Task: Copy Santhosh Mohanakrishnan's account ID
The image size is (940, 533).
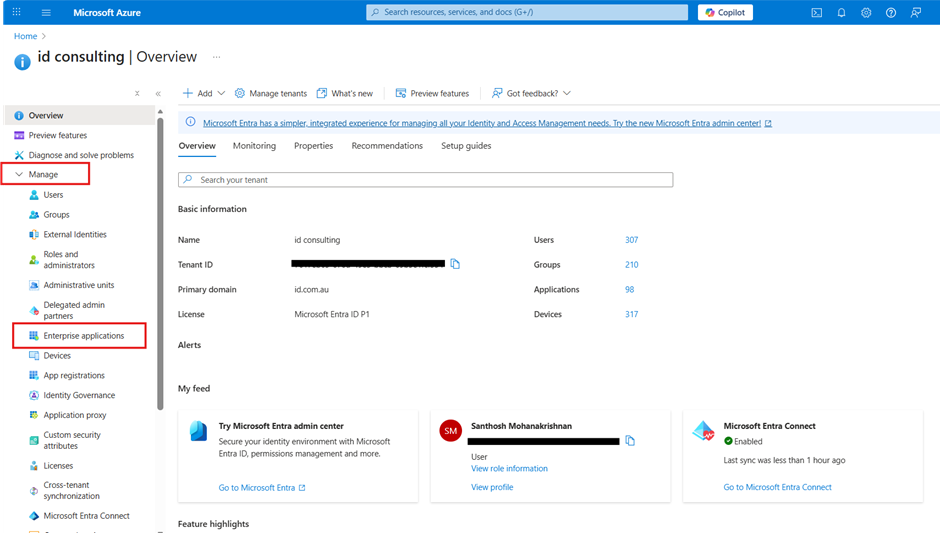Action: [x=630, y=441]
